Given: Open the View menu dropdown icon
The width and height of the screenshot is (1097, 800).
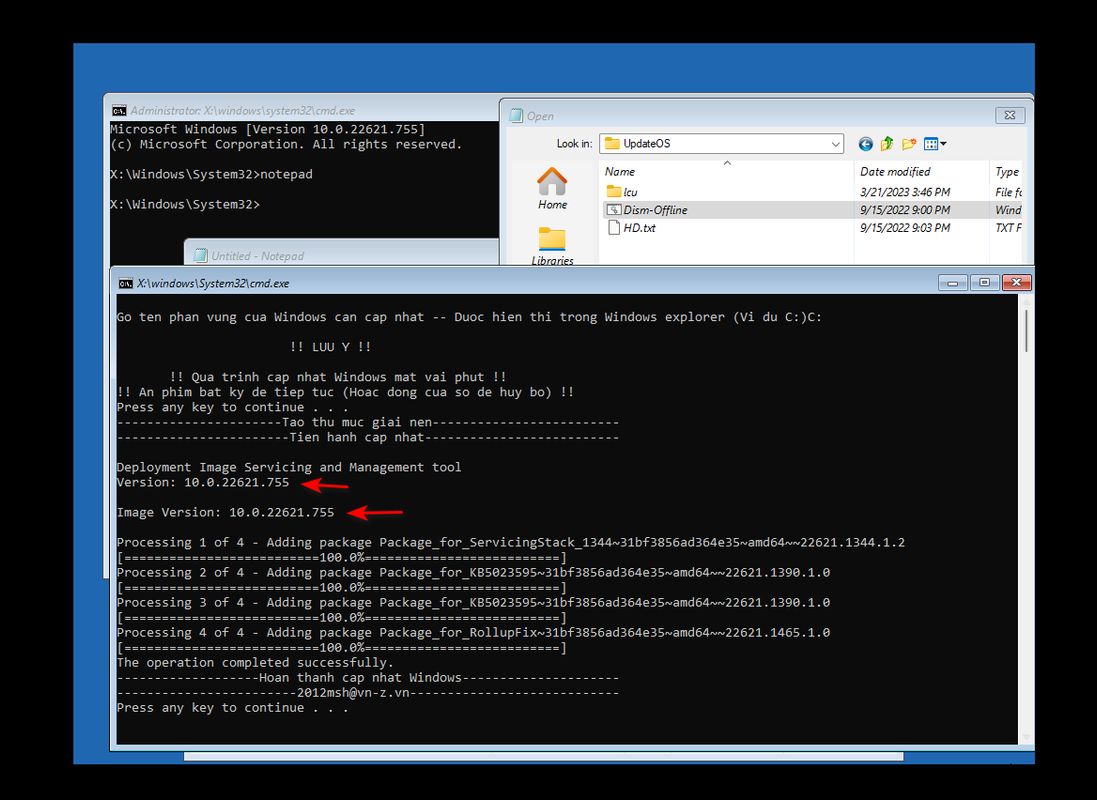Looking at the screenshot, I should point(935,144).
